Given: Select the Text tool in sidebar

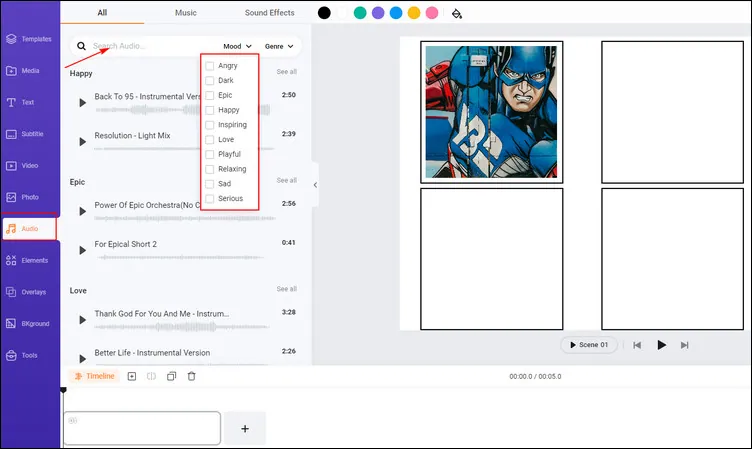Looking at the screenshot, I should [x=20, y=102].
